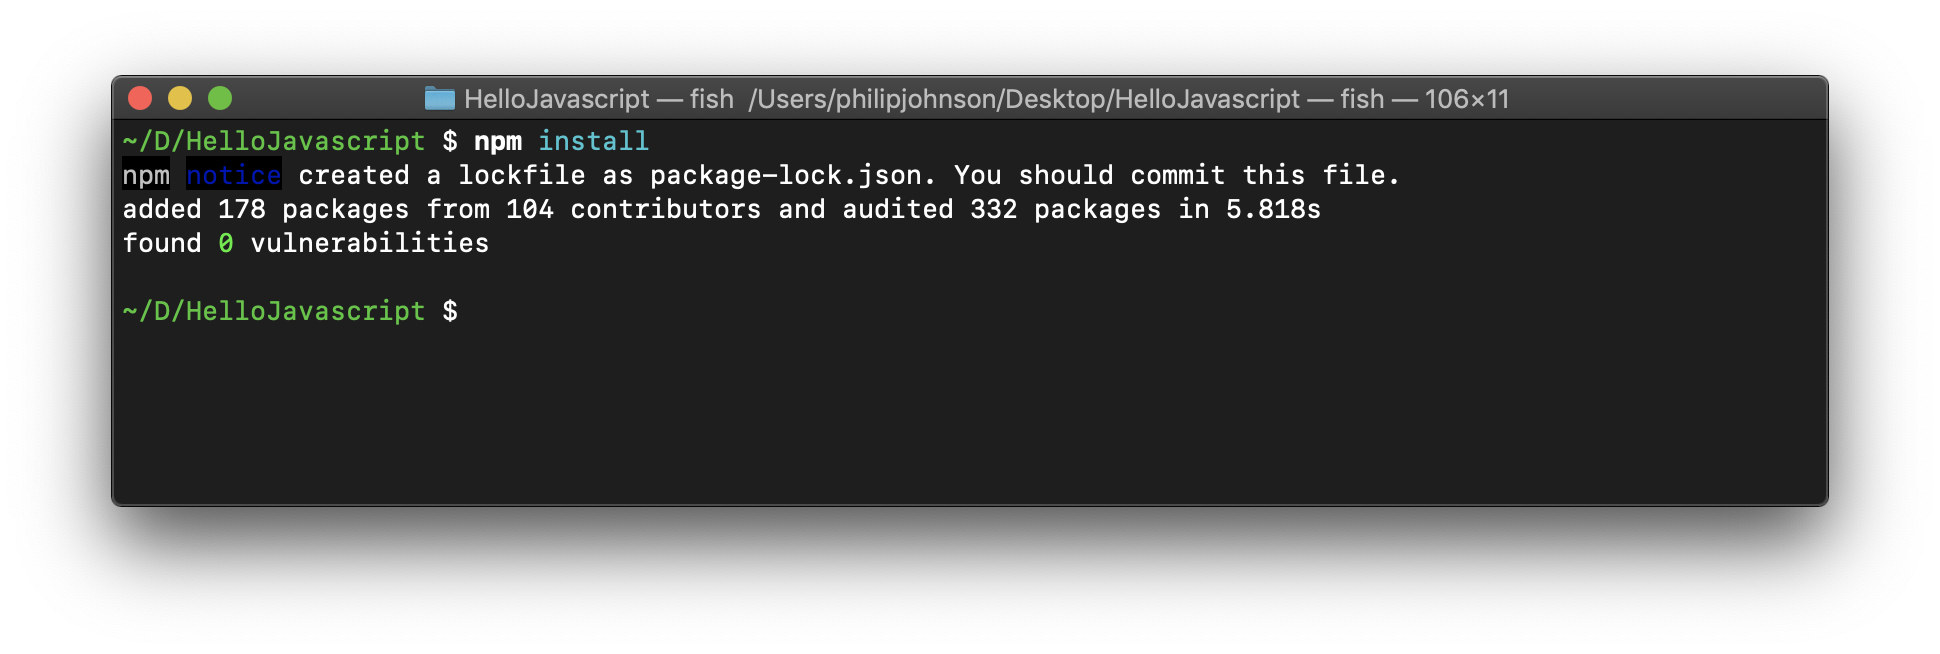Click the cyan word install
This screenshot has height=654, width=1940.
coord(593,141)
